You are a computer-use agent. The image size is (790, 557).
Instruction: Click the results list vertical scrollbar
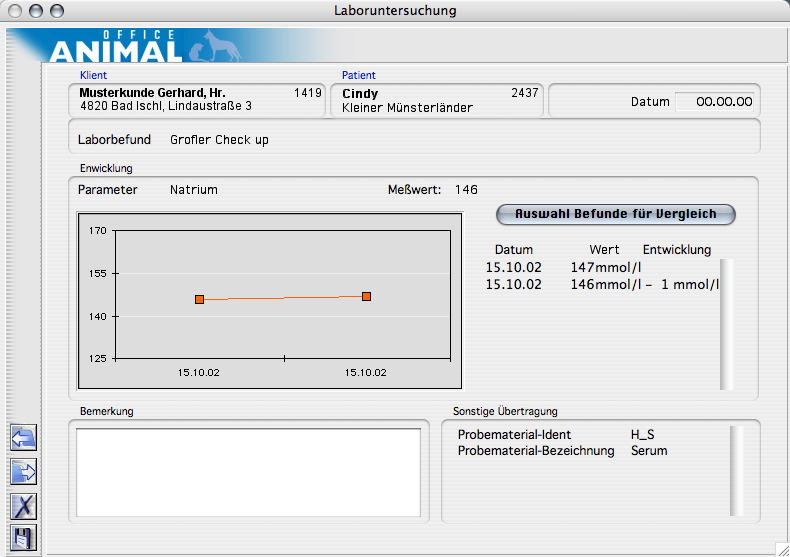726,324
